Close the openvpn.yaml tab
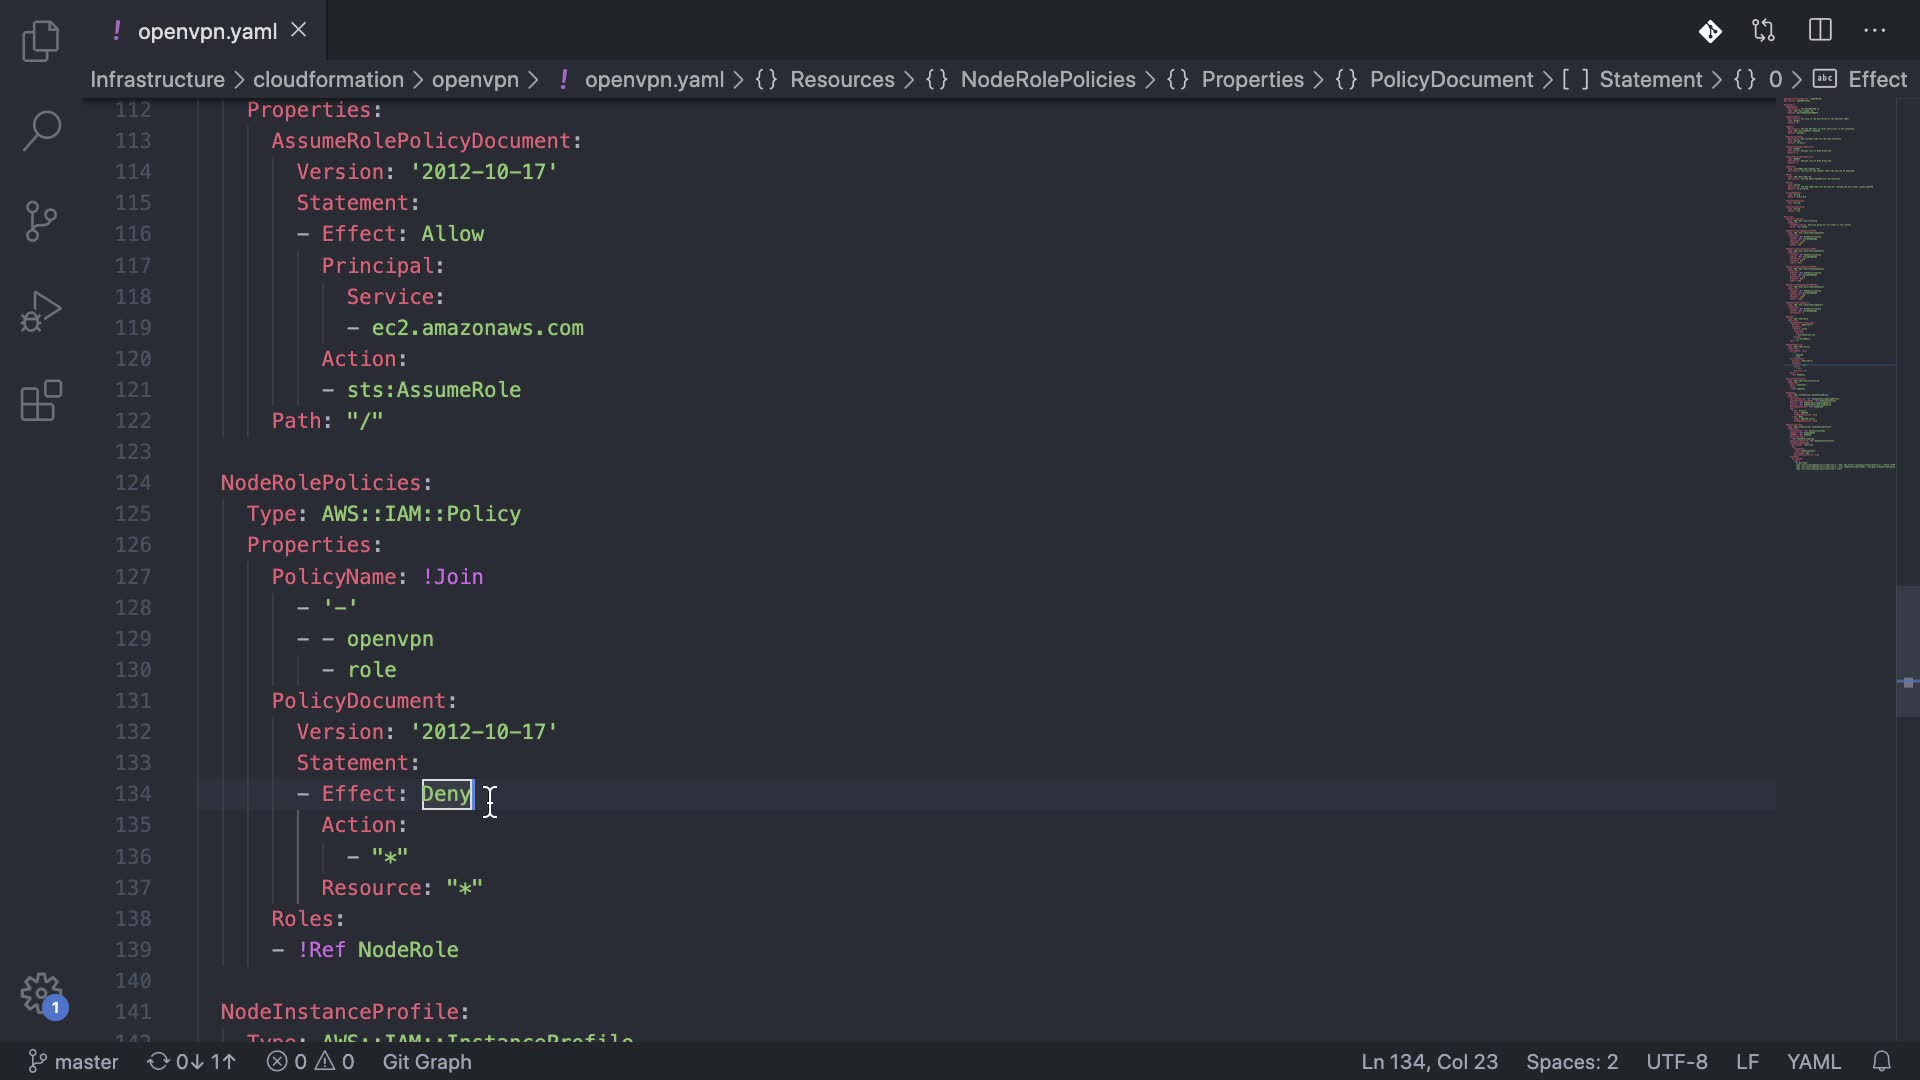Viewport: 1920px width, 1080px height. click(x=298, y=31)
